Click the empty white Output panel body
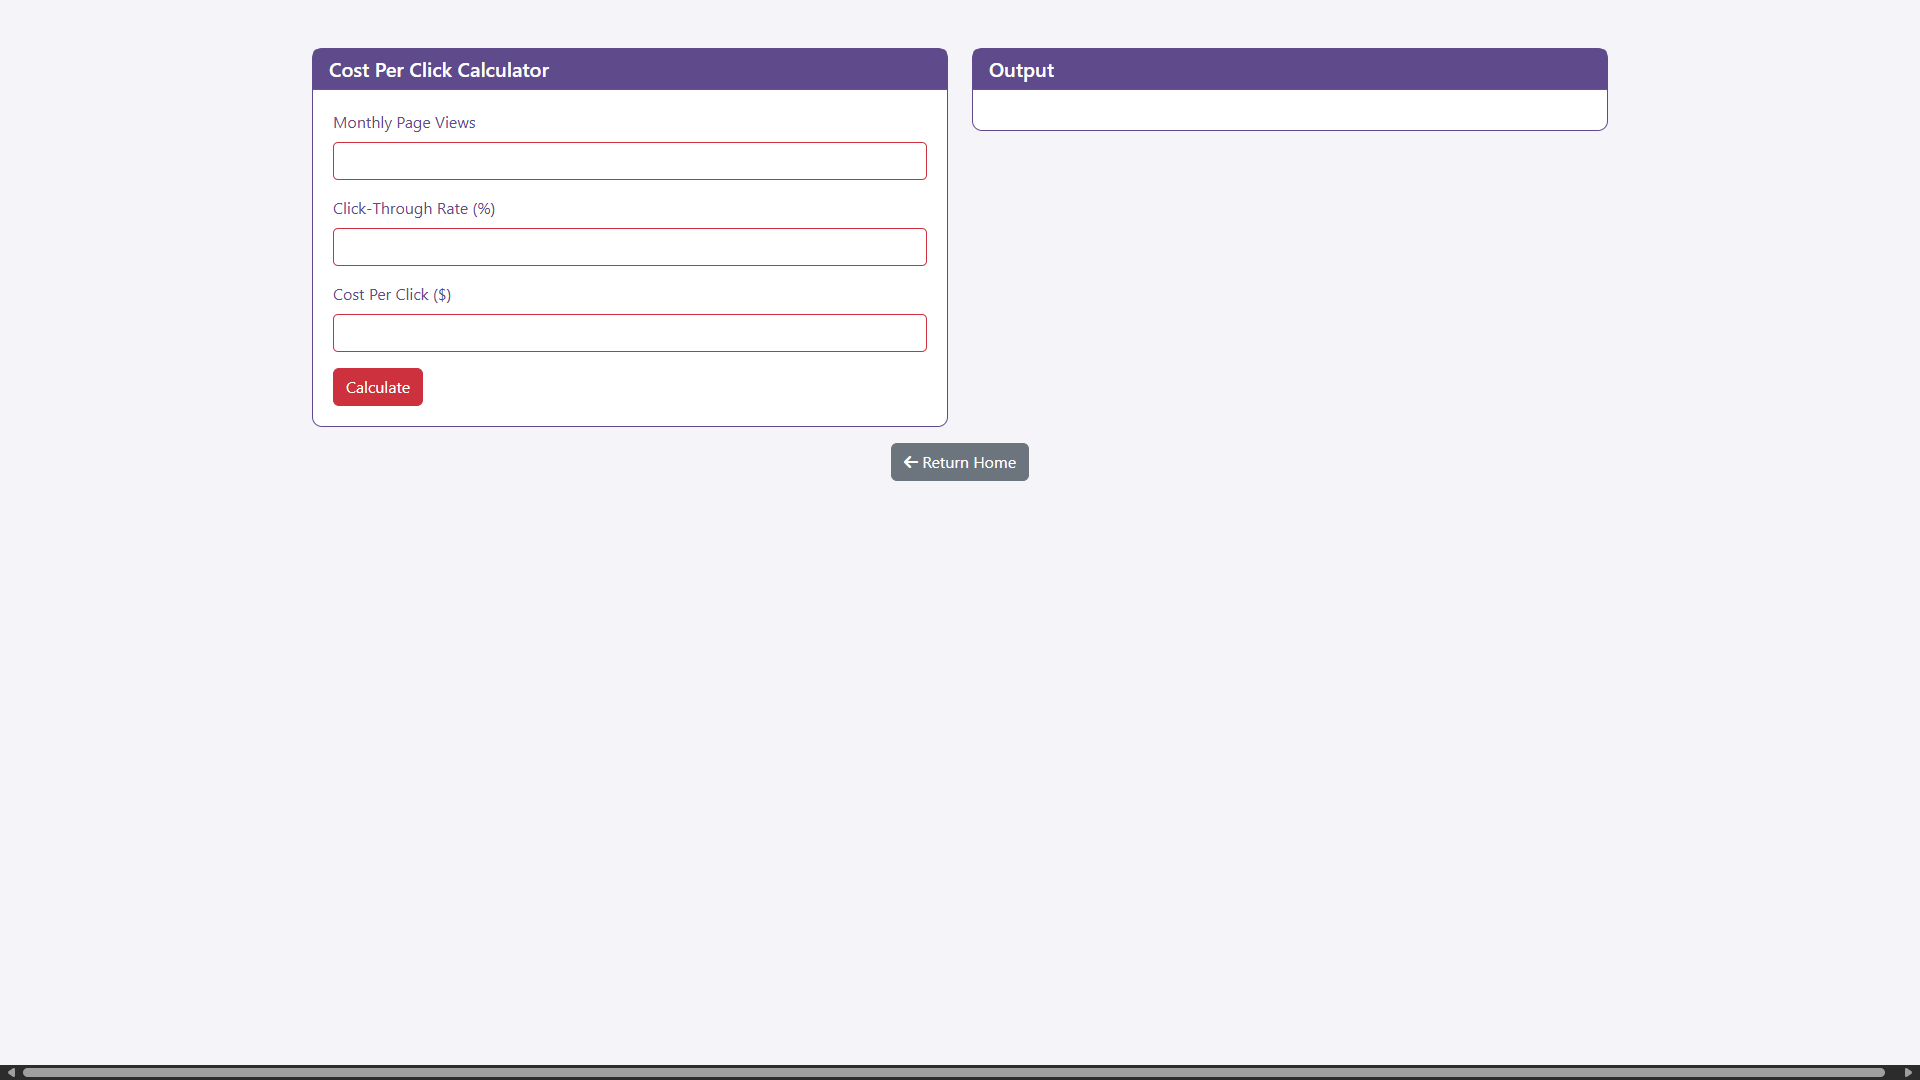 (1289, 110)
